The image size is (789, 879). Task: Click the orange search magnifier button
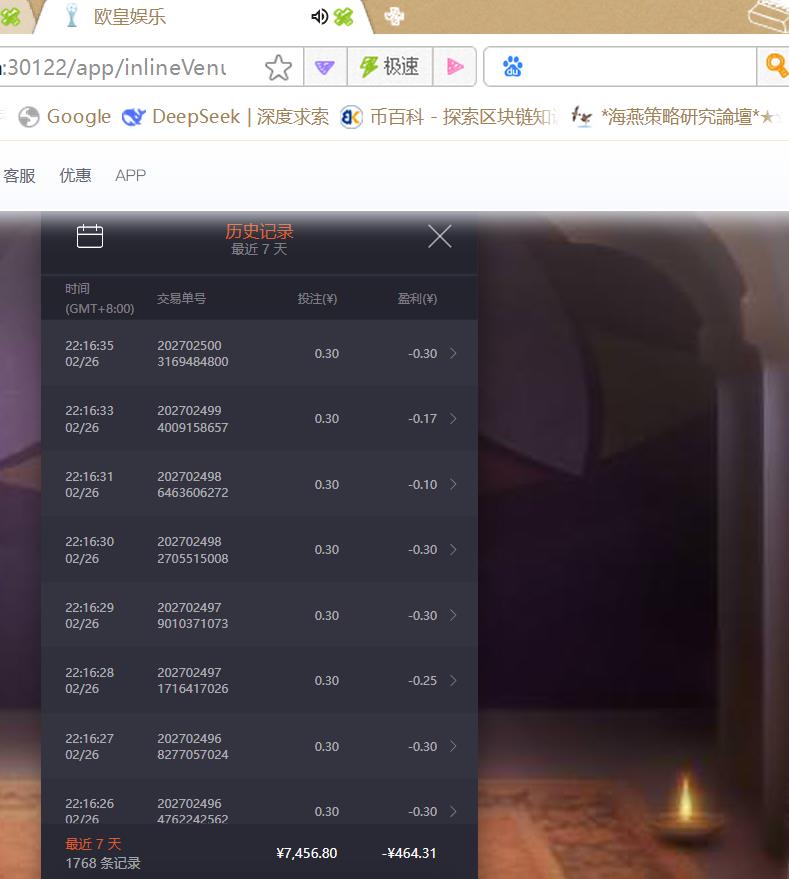(777, 67)
